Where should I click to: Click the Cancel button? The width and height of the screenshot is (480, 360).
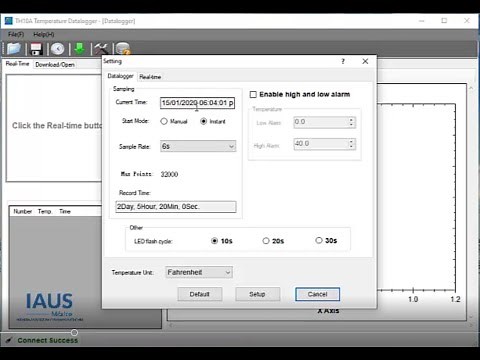pos(317,294)
